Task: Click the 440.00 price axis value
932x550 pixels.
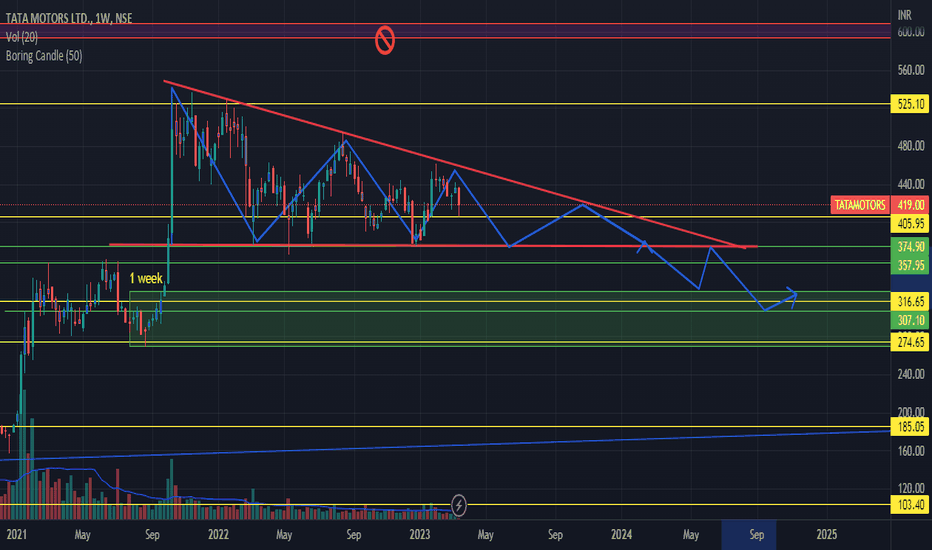Action: (x=911, y=184)
